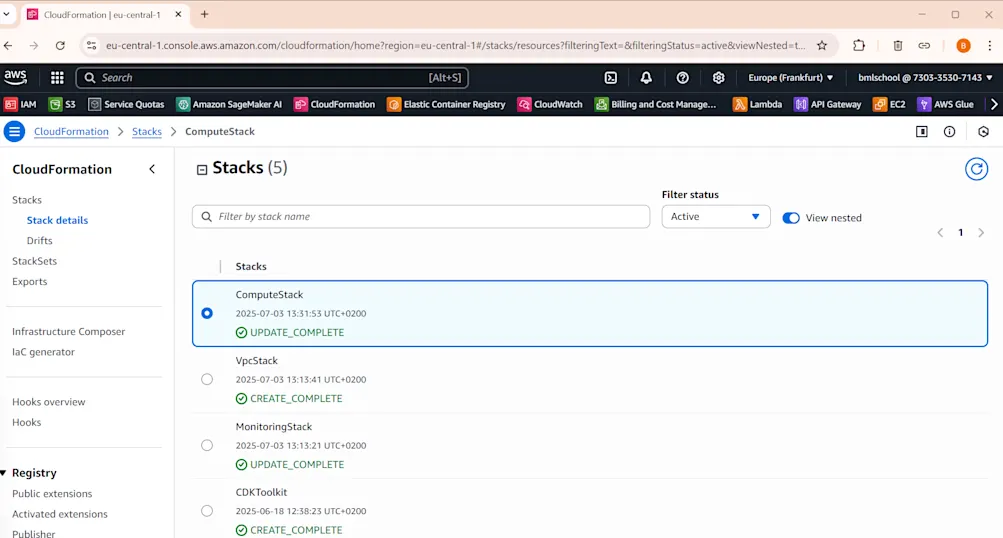The height and width of the screenshot is (538, 1003).
Task: Toggle View nested switch
Action: [791, 218]
